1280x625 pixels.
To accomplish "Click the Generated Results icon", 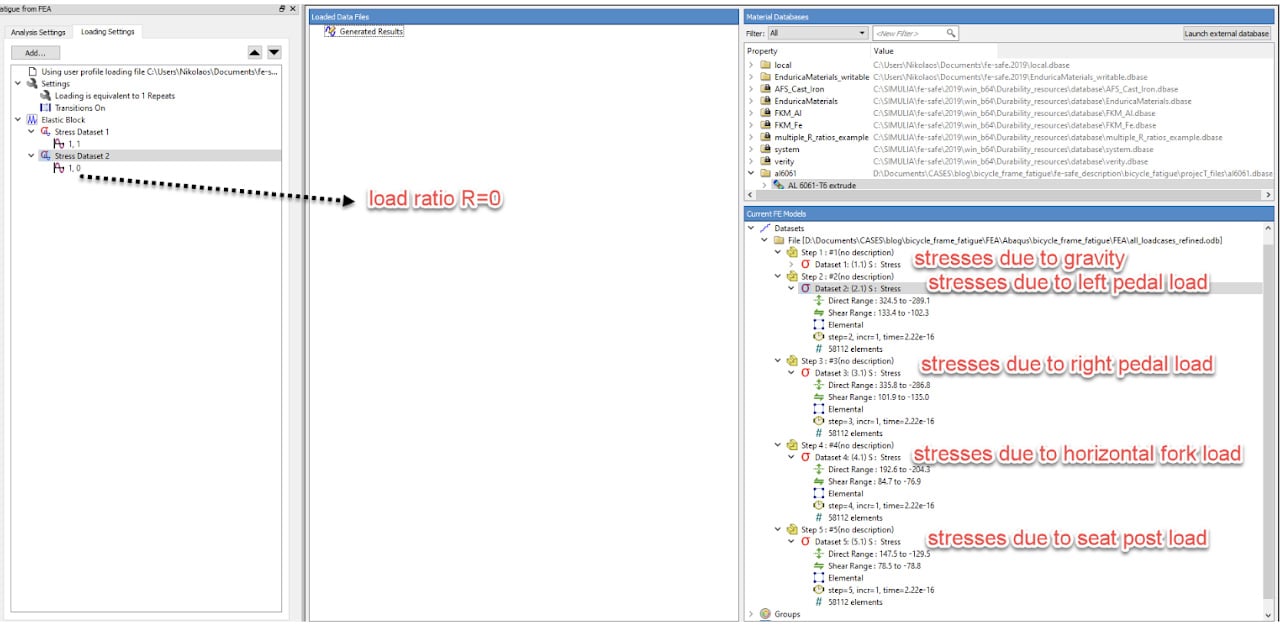I will (x=330, y=32).
